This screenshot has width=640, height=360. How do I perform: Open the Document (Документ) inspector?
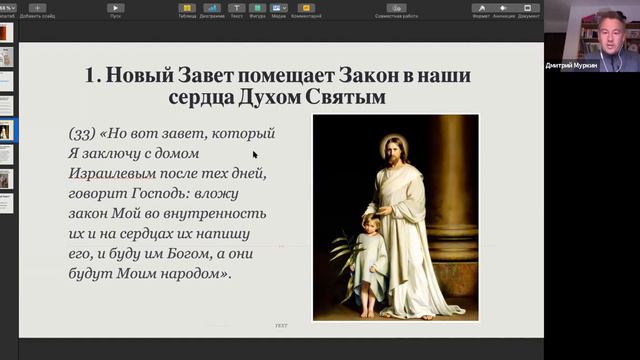point(528,8)
